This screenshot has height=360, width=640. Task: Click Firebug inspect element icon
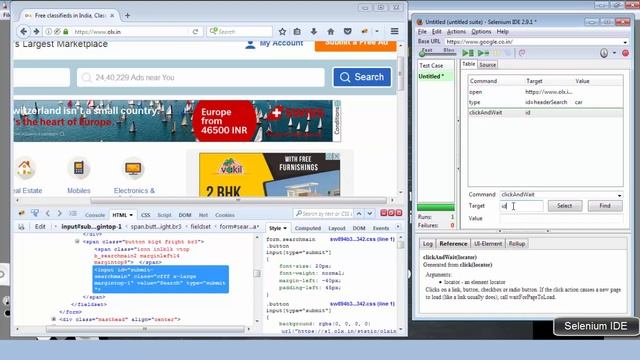tap(35, 213)
